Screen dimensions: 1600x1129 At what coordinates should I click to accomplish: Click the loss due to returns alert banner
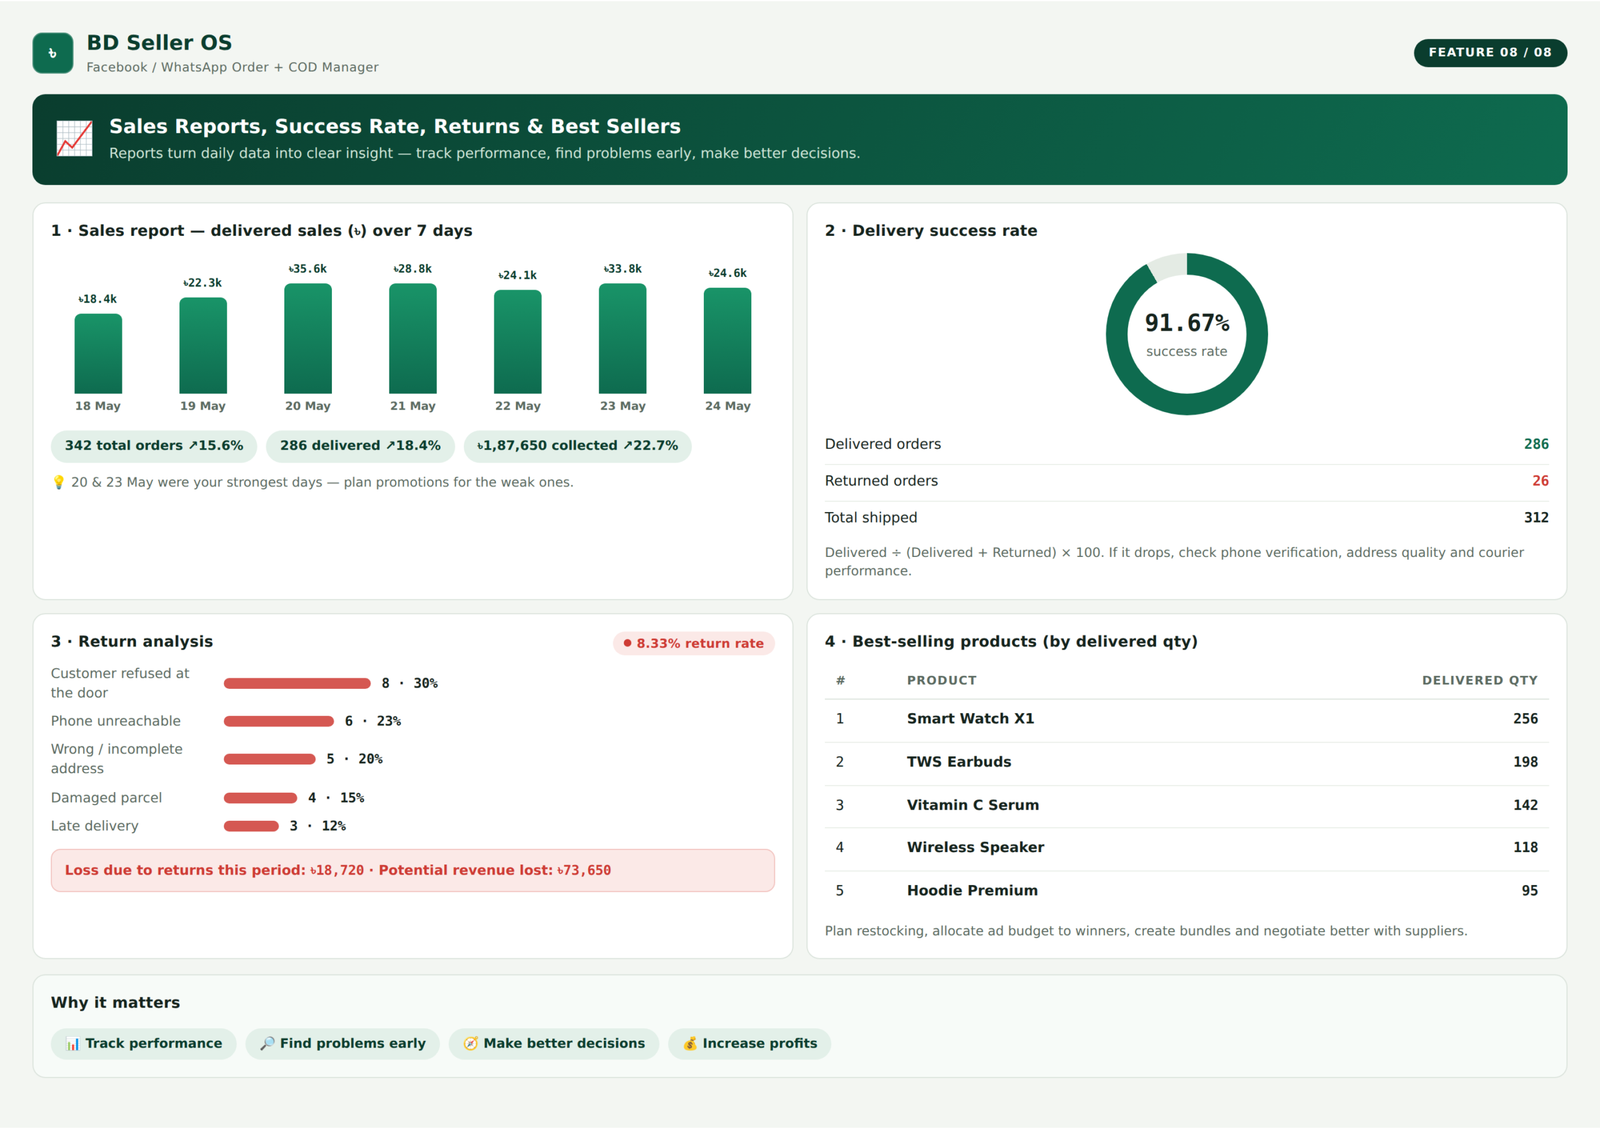[x=413, y=870]
